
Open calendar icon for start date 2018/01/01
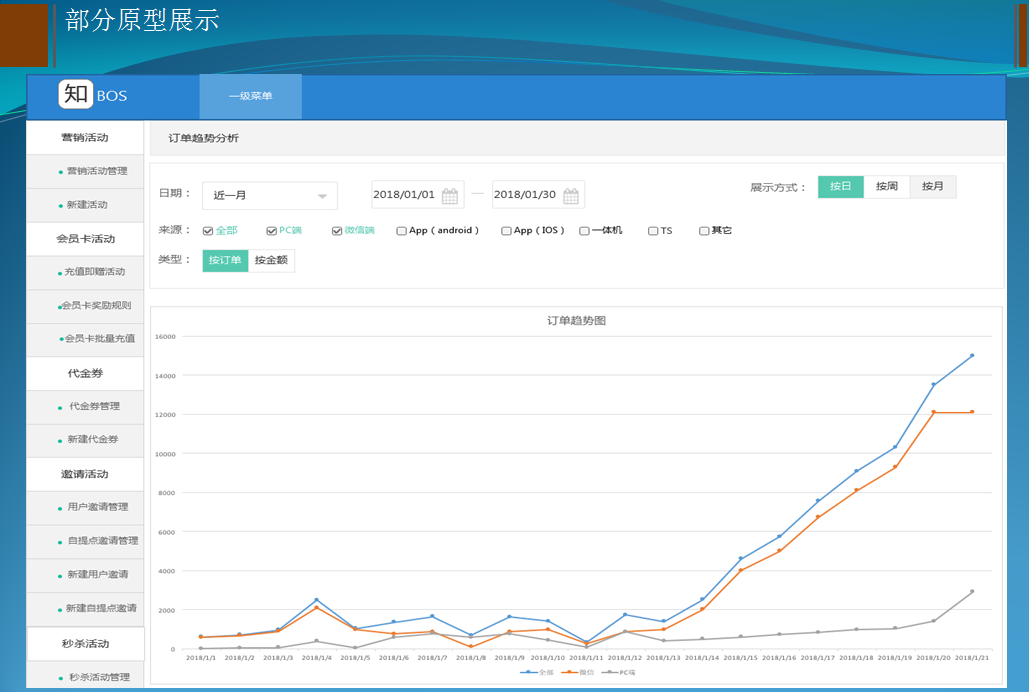(x=450, y=196)
